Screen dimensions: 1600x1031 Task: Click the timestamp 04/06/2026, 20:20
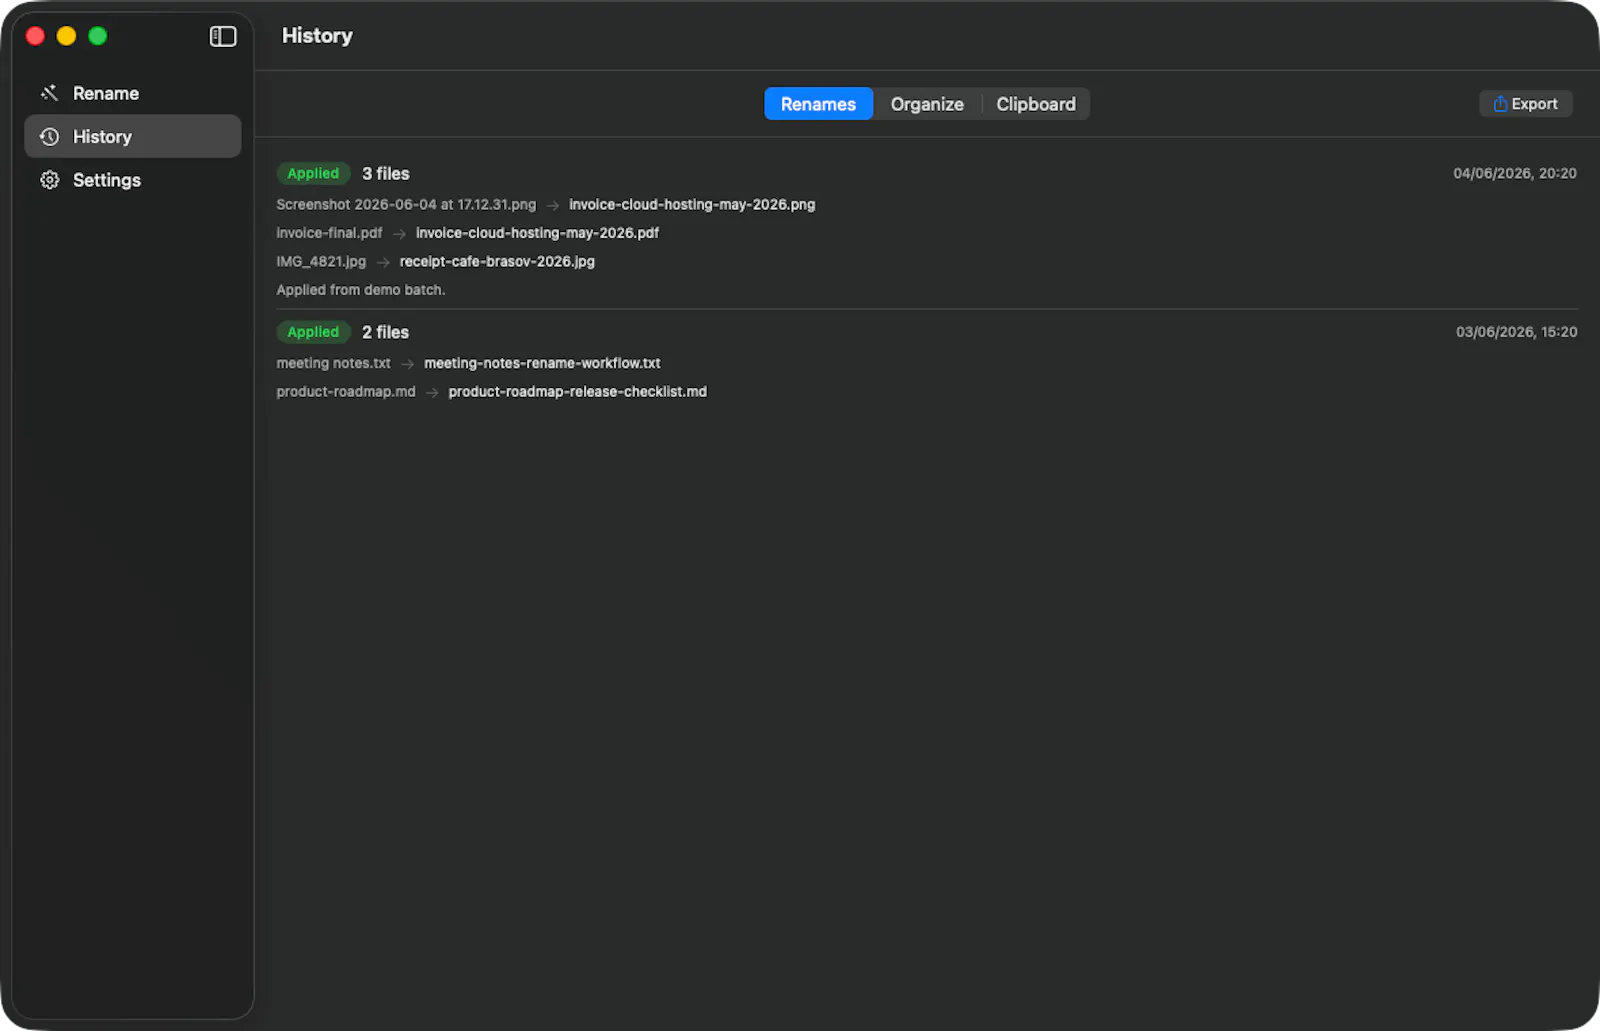[x=1515, y=173]
